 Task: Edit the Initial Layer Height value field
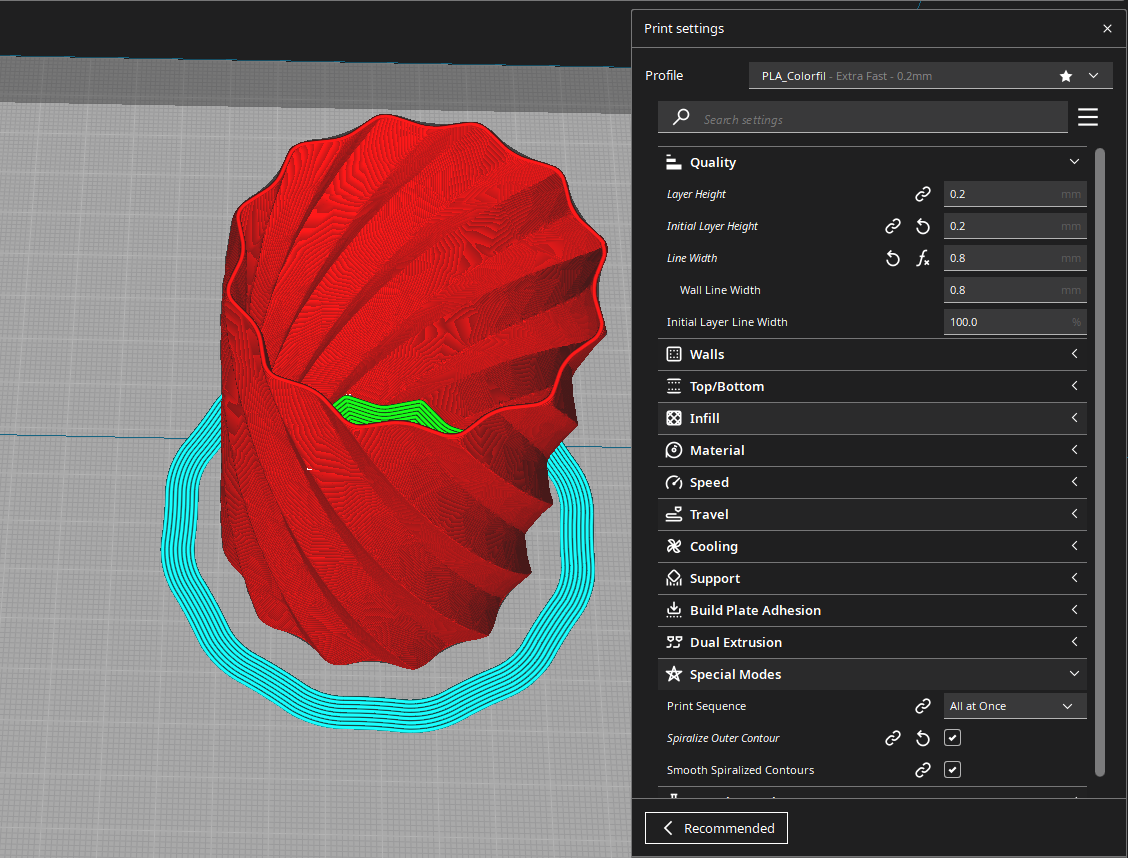[x=1014, y=227]
